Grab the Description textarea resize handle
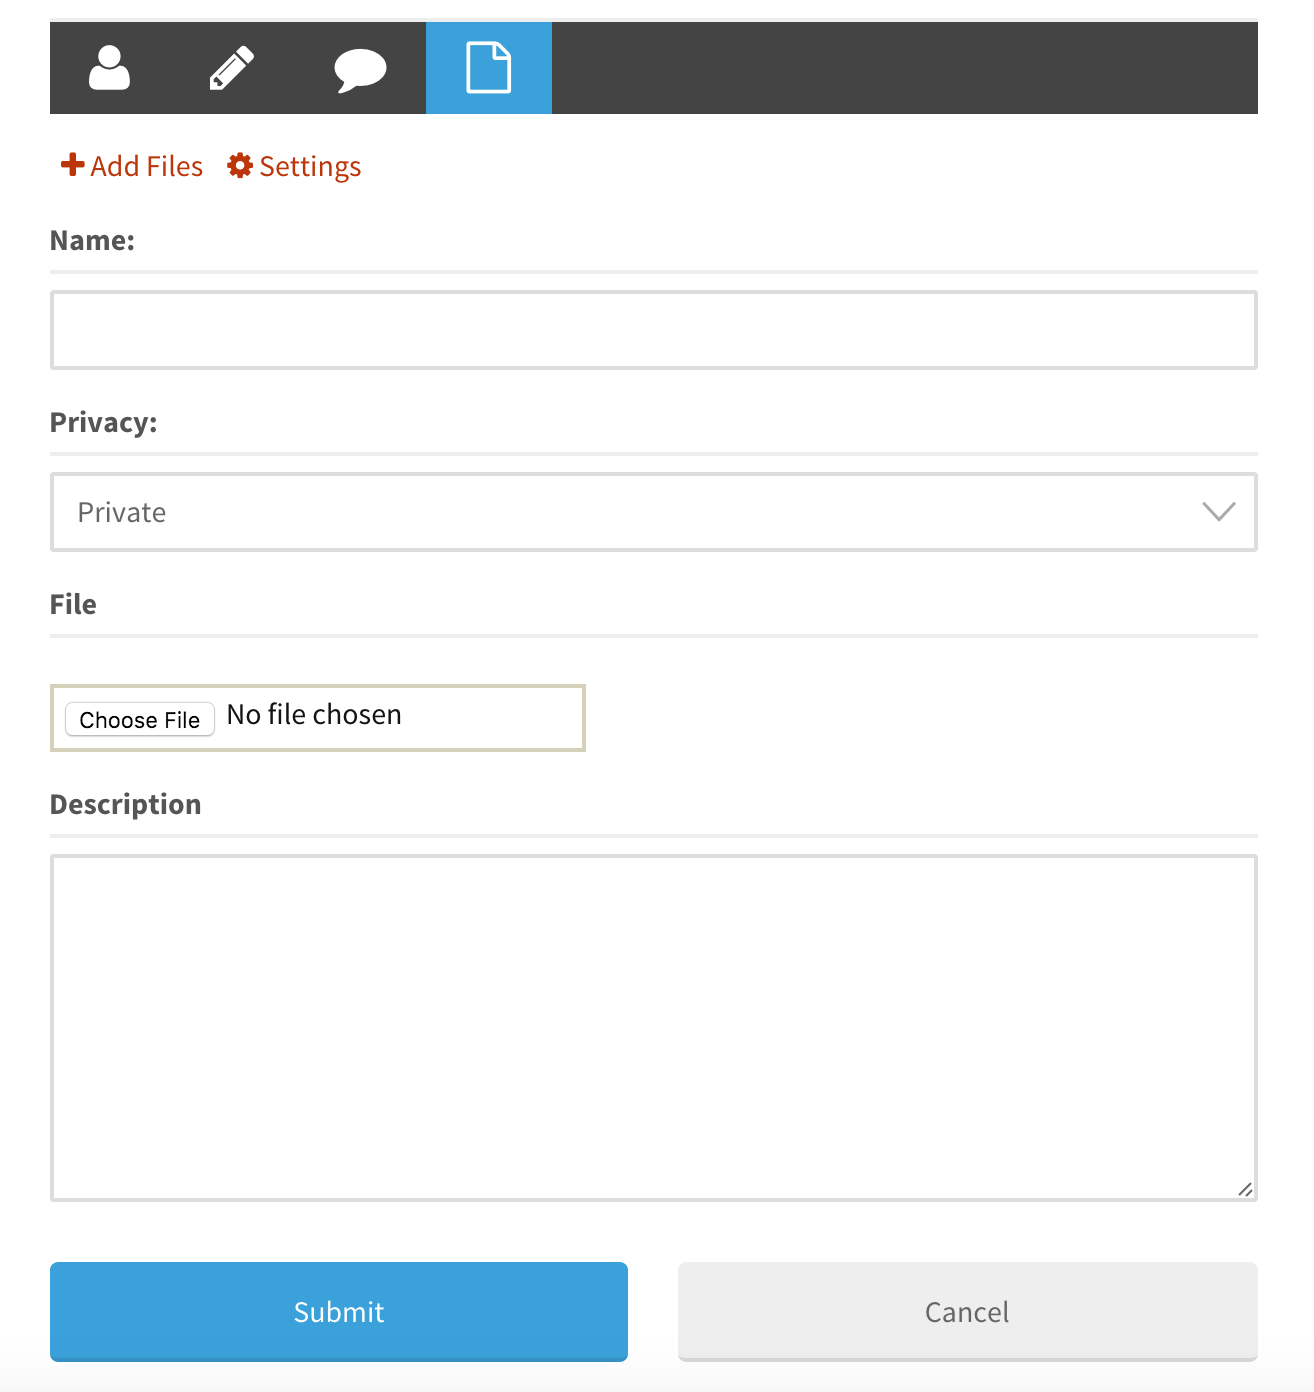The image size is (1314, 1392). coord(1245,1189)
